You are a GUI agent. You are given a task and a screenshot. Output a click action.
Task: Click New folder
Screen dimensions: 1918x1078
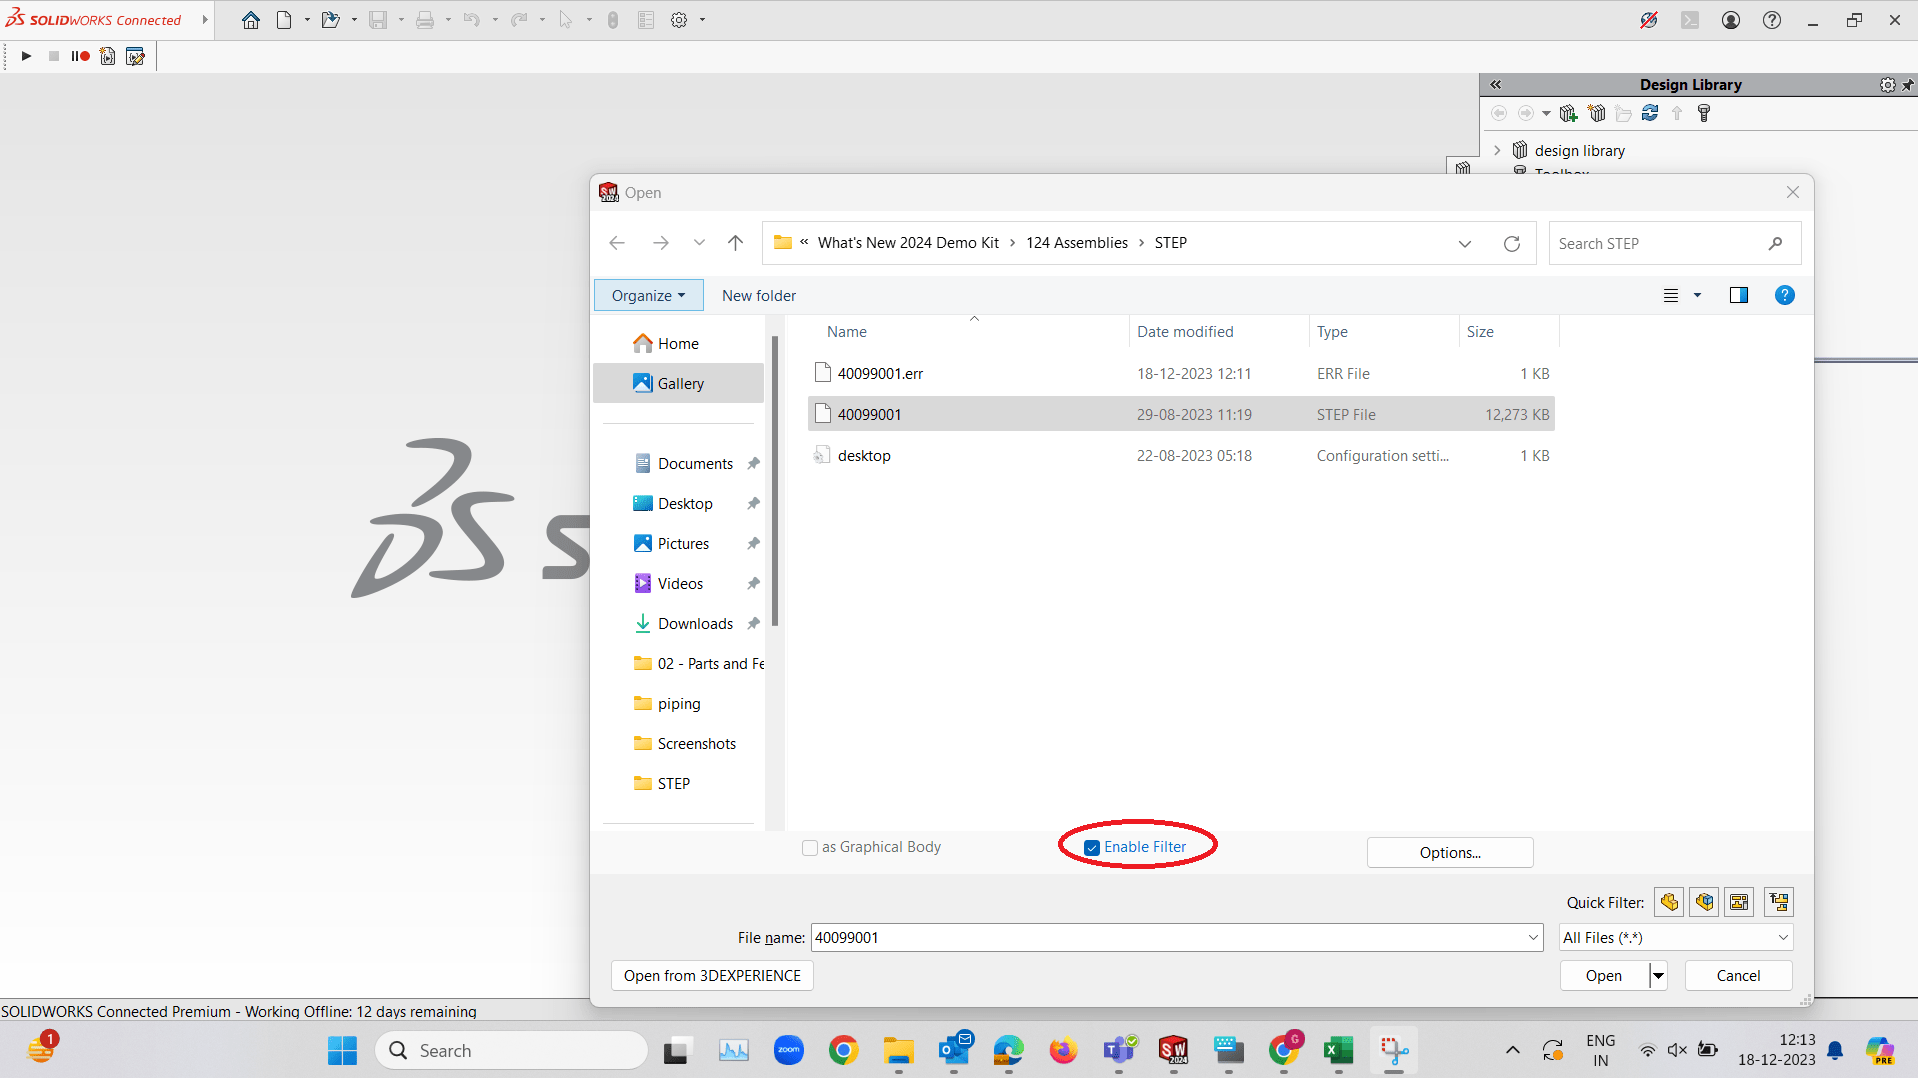click(x=759, y=296)
